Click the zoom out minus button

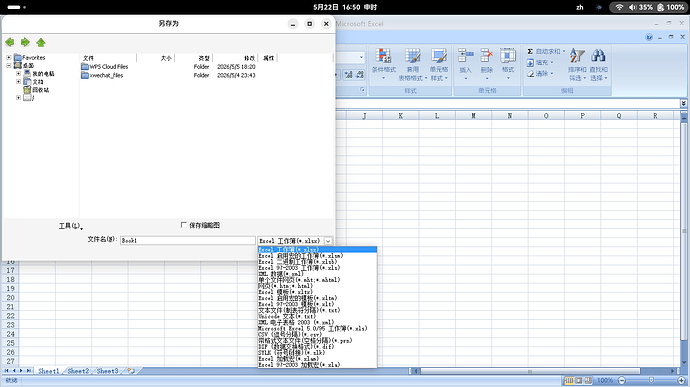tap(622, 380)
